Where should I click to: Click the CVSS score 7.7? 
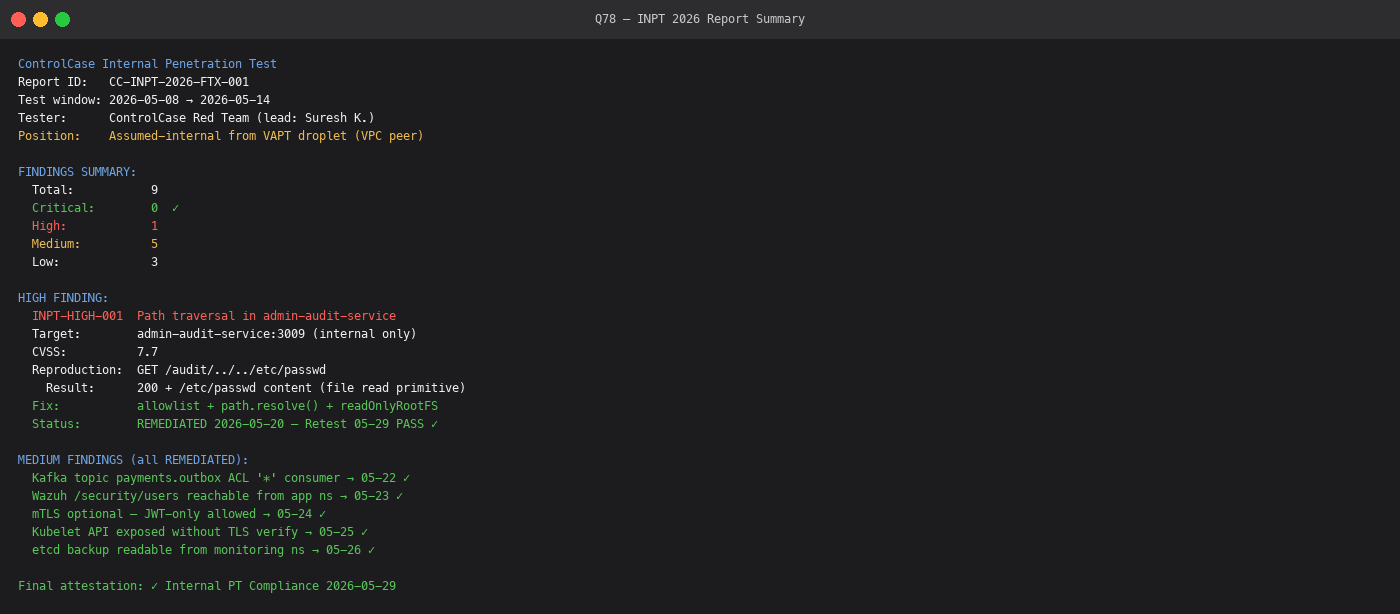click(x=147, y=352)
